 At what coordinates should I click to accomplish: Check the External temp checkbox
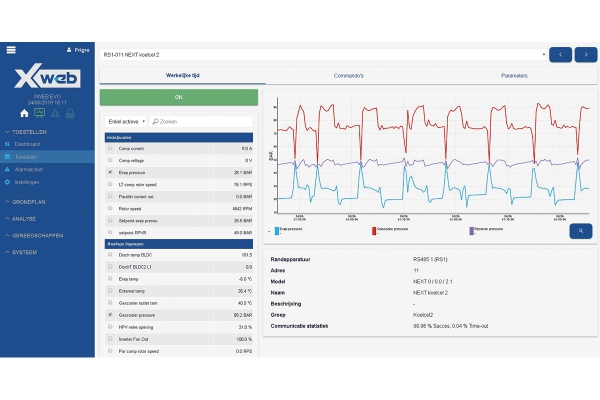[110, 291]
